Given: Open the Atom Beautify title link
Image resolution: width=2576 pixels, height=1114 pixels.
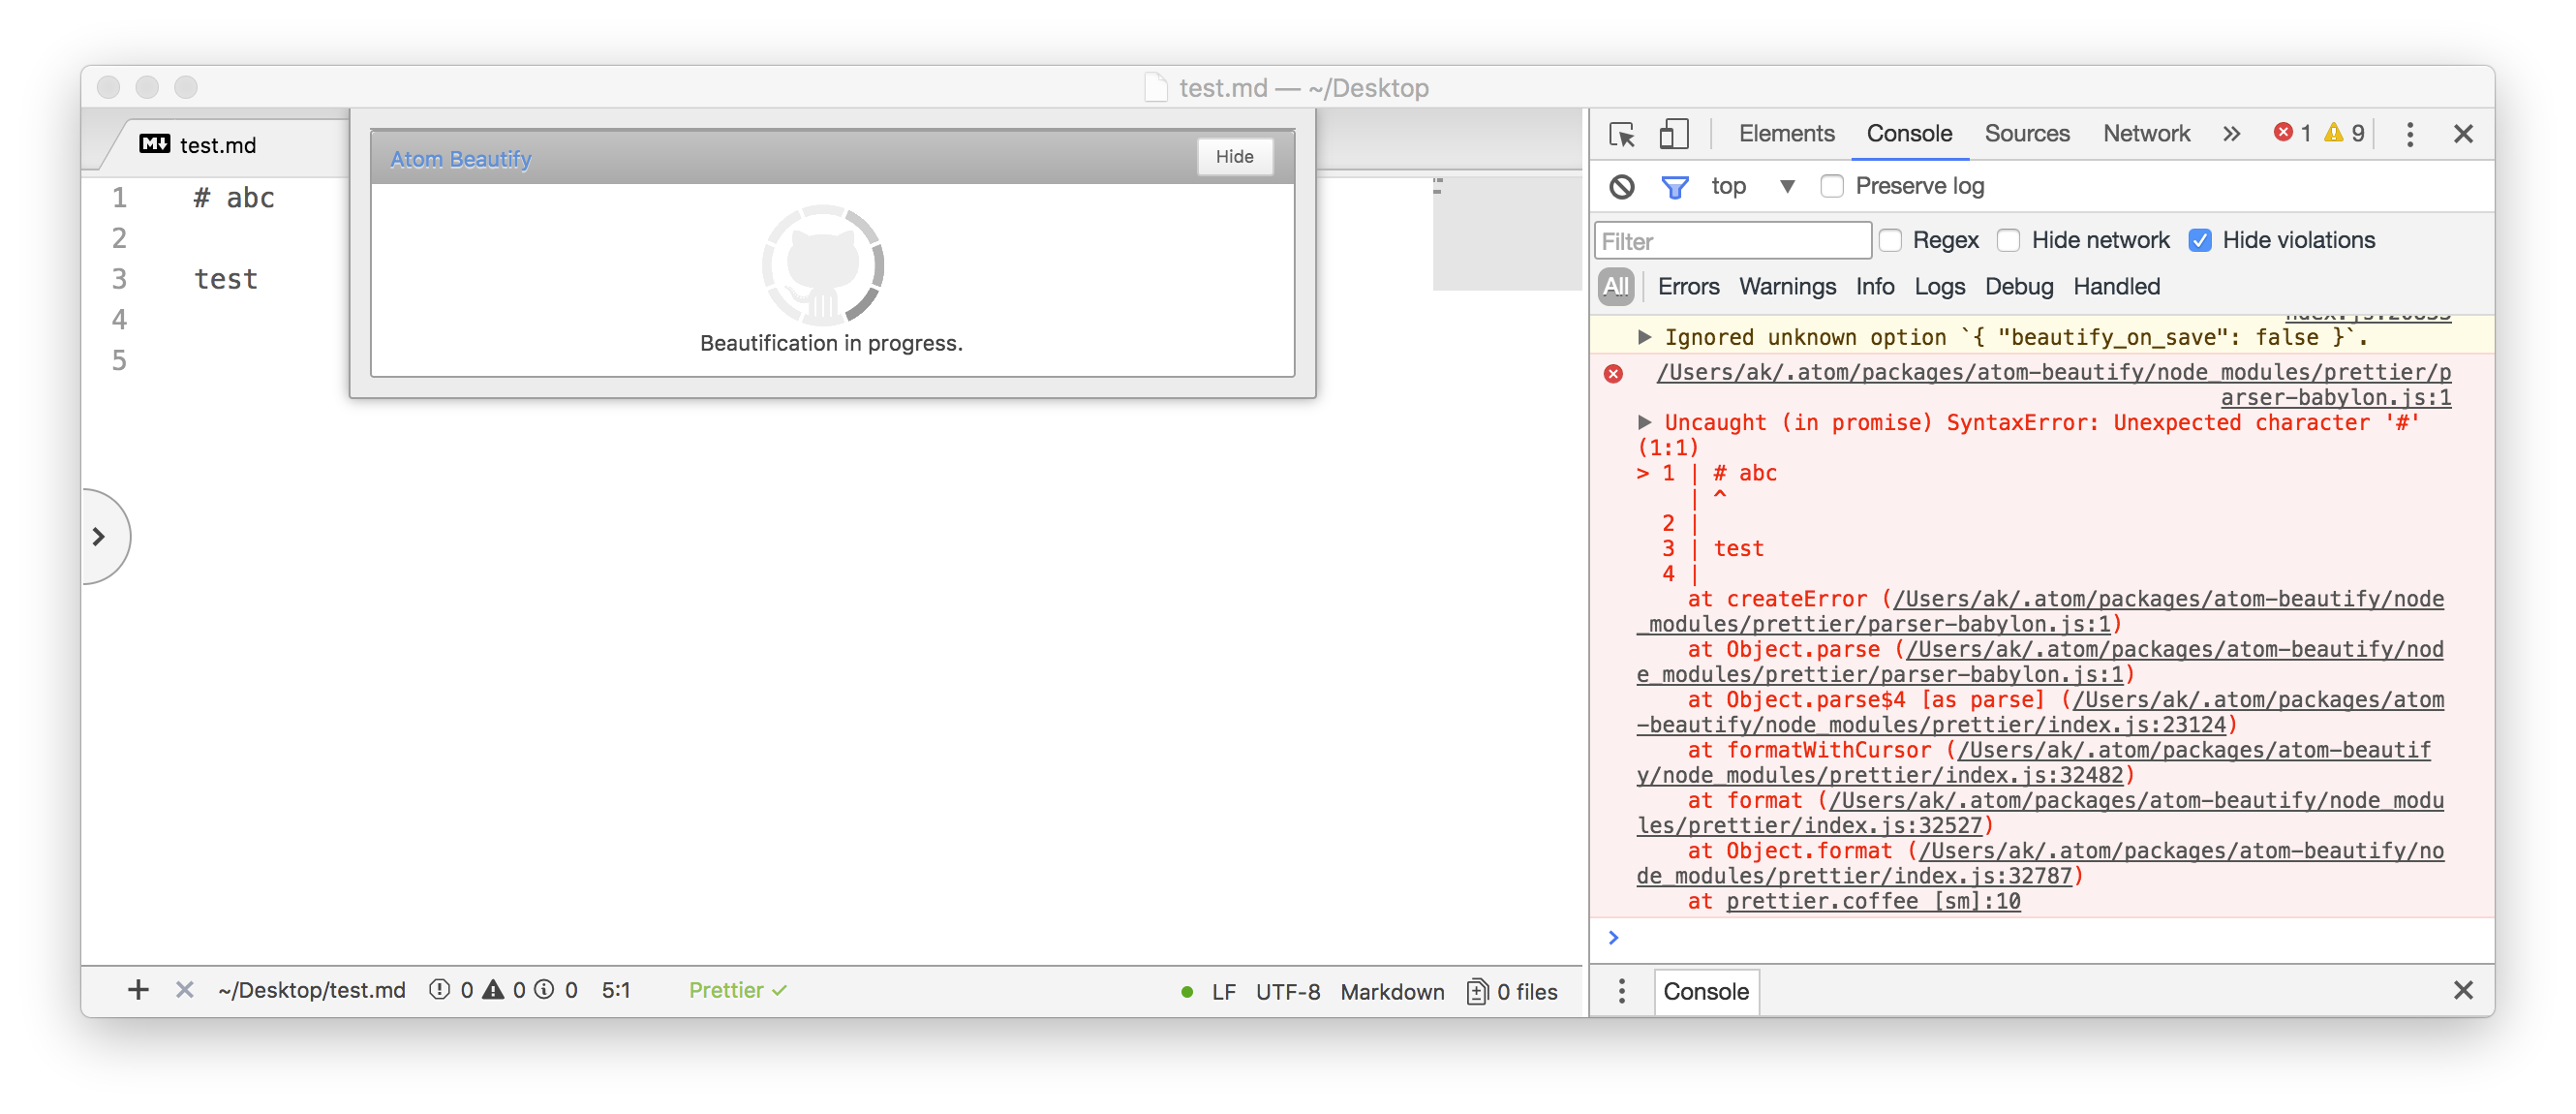Looking at the screenshot, I should tap(460, 159).
